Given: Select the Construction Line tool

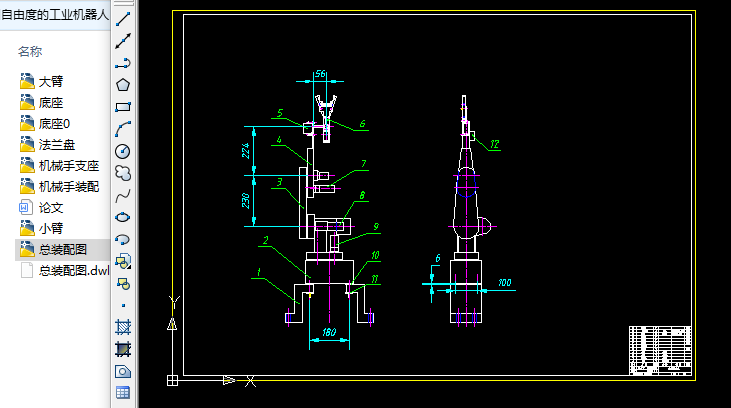Looking at the screenshot, I should click(x=123, y=41).
